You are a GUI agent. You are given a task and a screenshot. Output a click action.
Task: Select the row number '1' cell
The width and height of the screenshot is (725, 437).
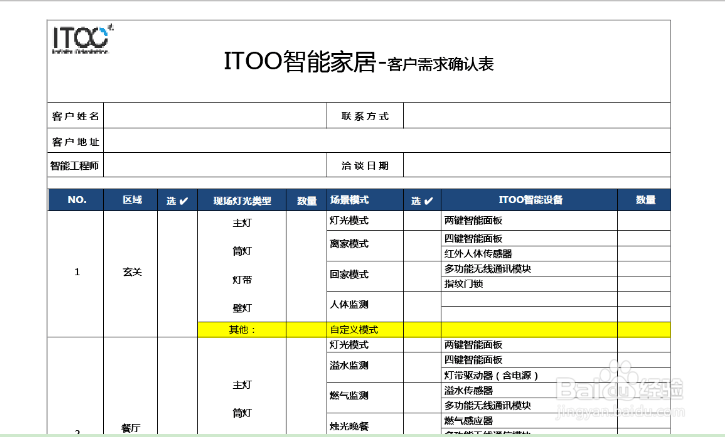pos(76,272)
